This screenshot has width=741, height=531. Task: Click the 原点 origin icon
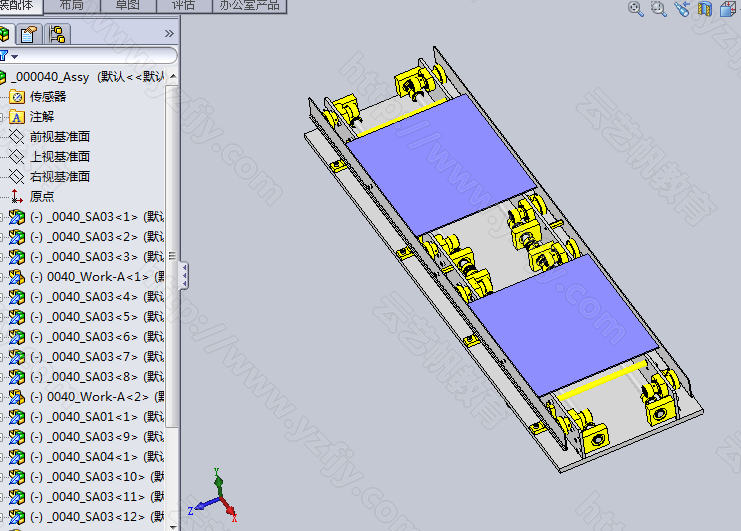(17, 196)
